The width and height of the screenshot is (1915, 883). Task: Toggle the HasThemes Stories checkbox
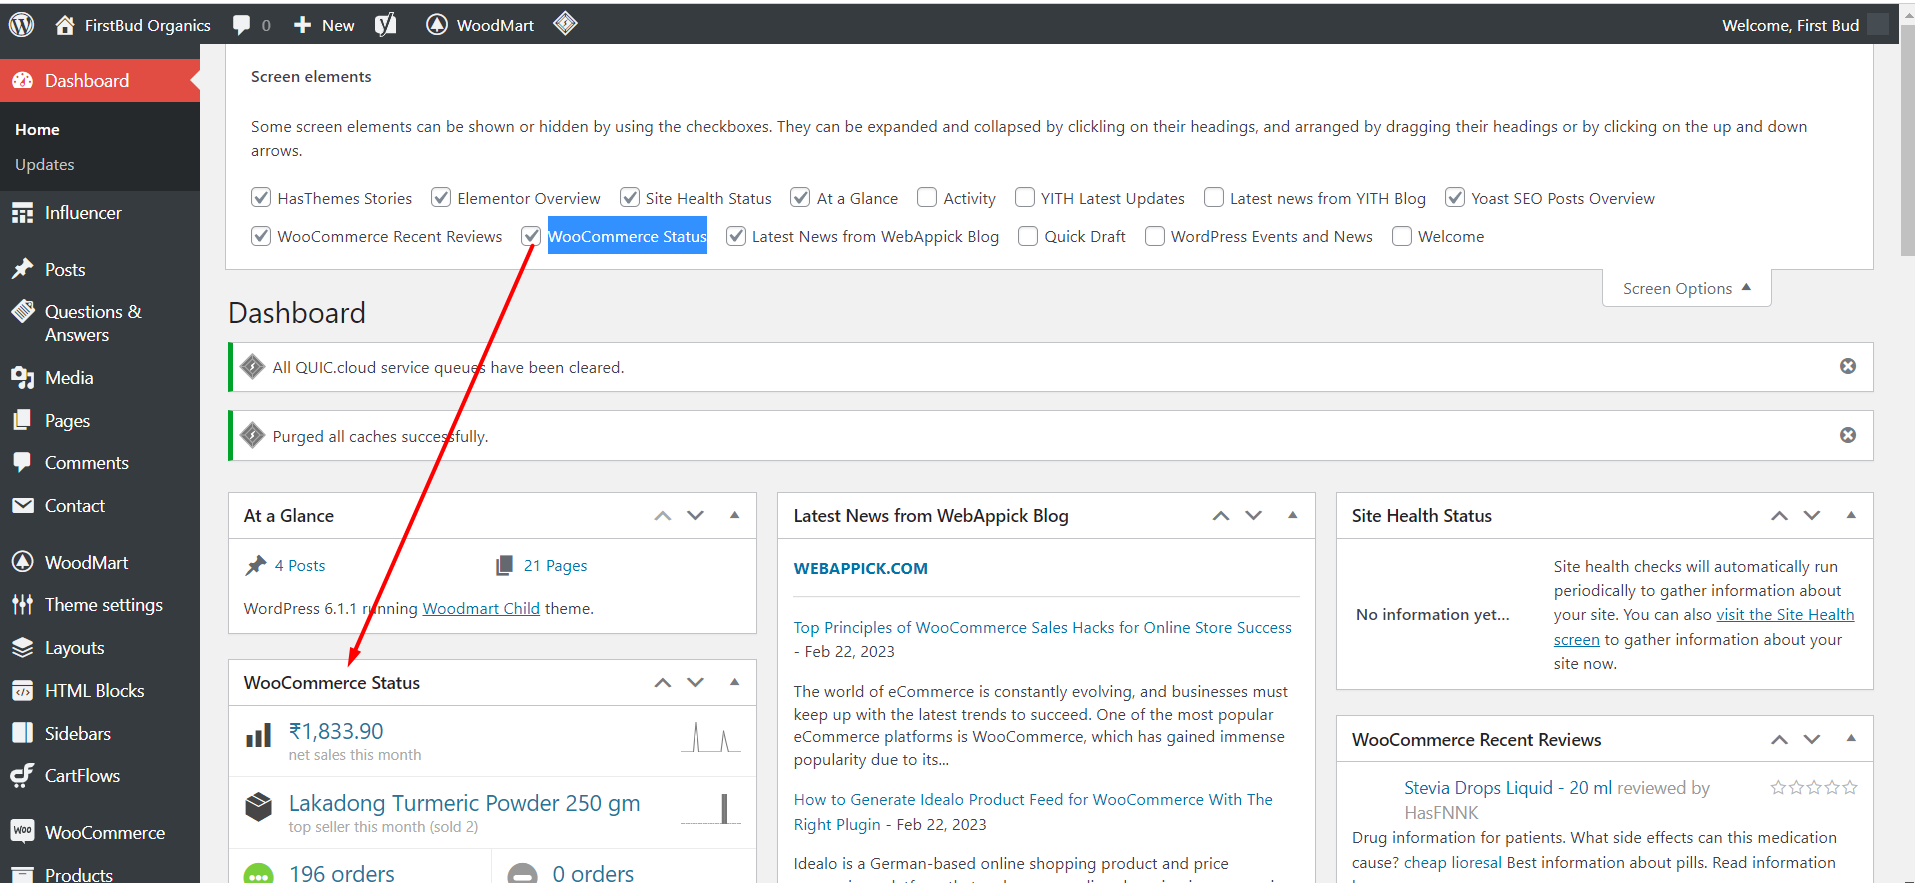click(x=261, y=198)
